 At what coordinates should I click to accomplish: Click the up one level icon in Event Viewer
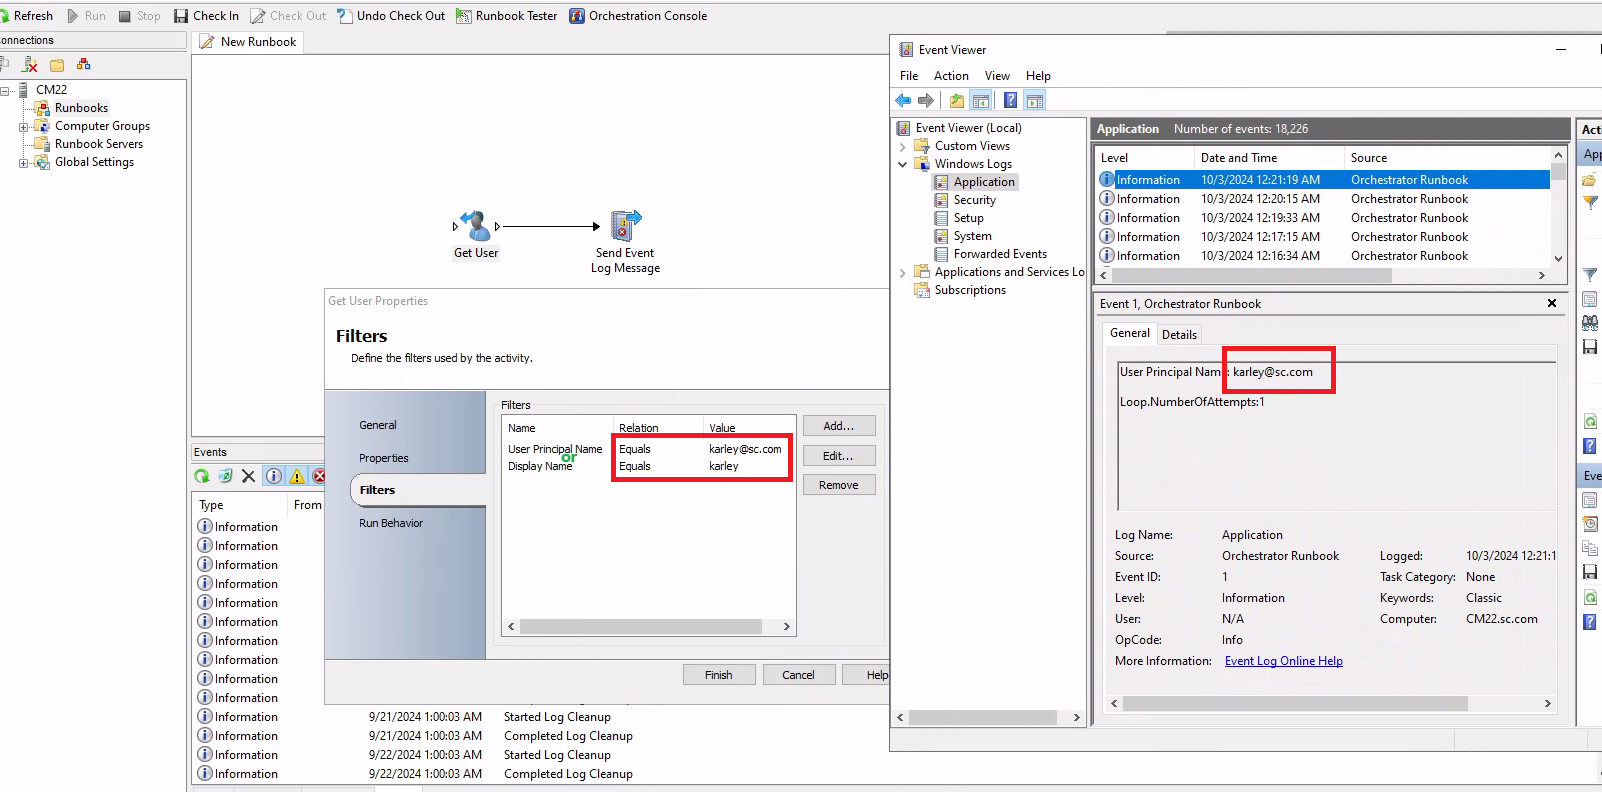pos(957,100)
